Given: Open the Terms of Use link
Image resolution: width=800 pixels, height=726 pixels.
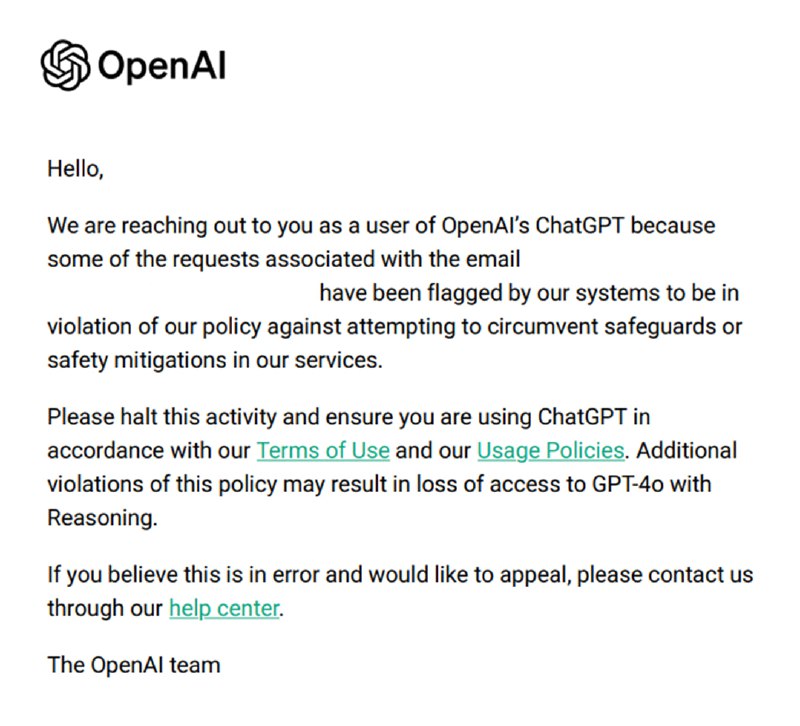Looking at the screenshot, I should (x=323, y=451).
